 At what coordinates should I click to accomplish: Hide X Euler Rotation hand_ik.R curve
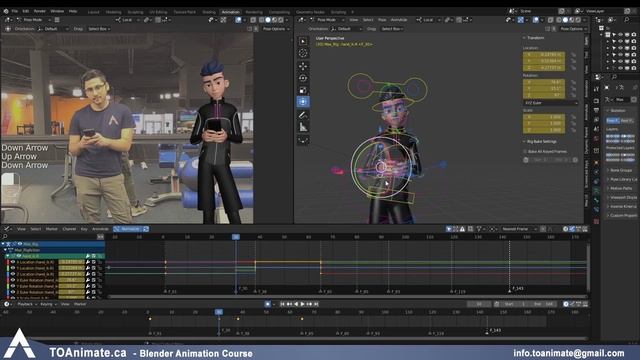coord(13,280)
